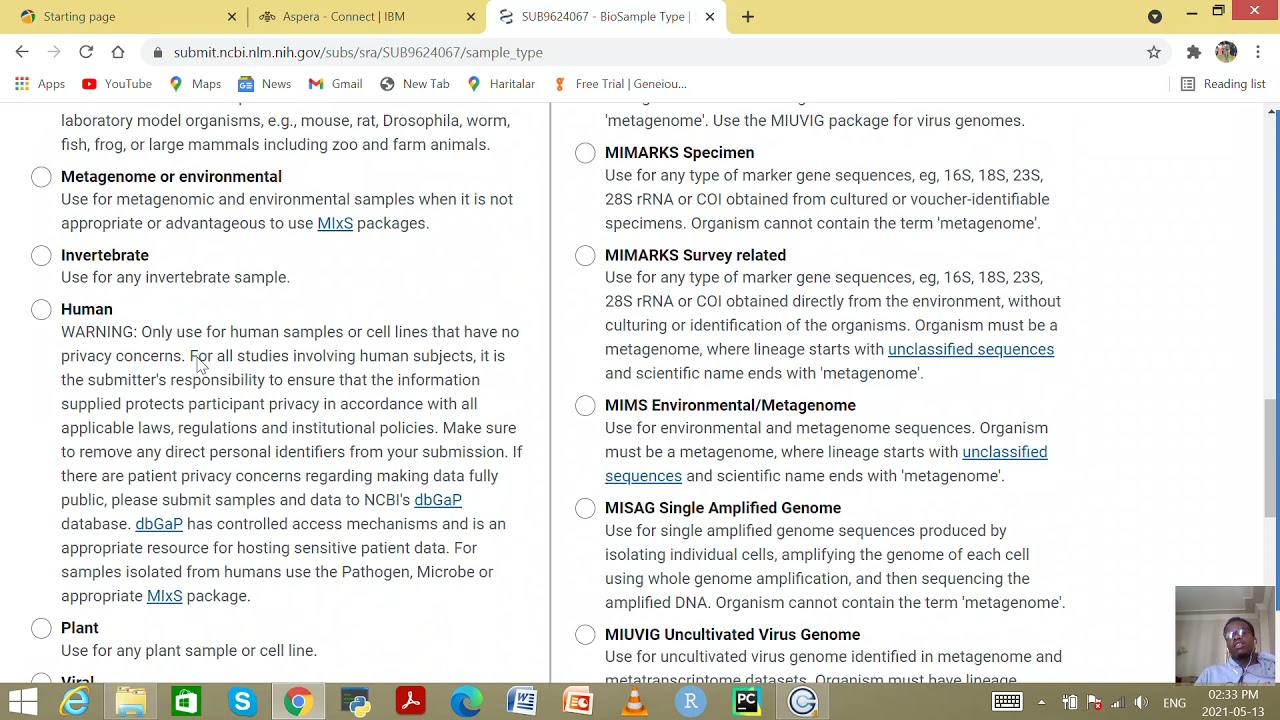This screenshot has width=1280, height=720.
Task: Select MIMARKS Survey related radio button
Action: (x=585, y=256)
